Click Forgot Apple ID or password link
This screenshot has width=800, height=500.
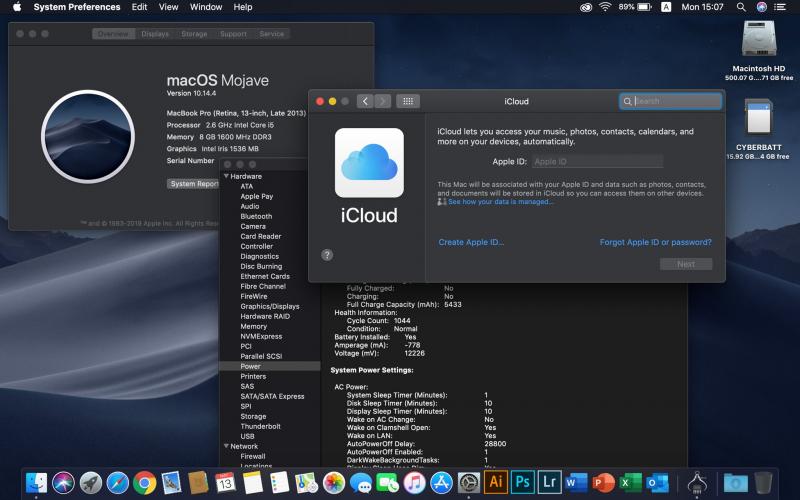coord(656,242)
